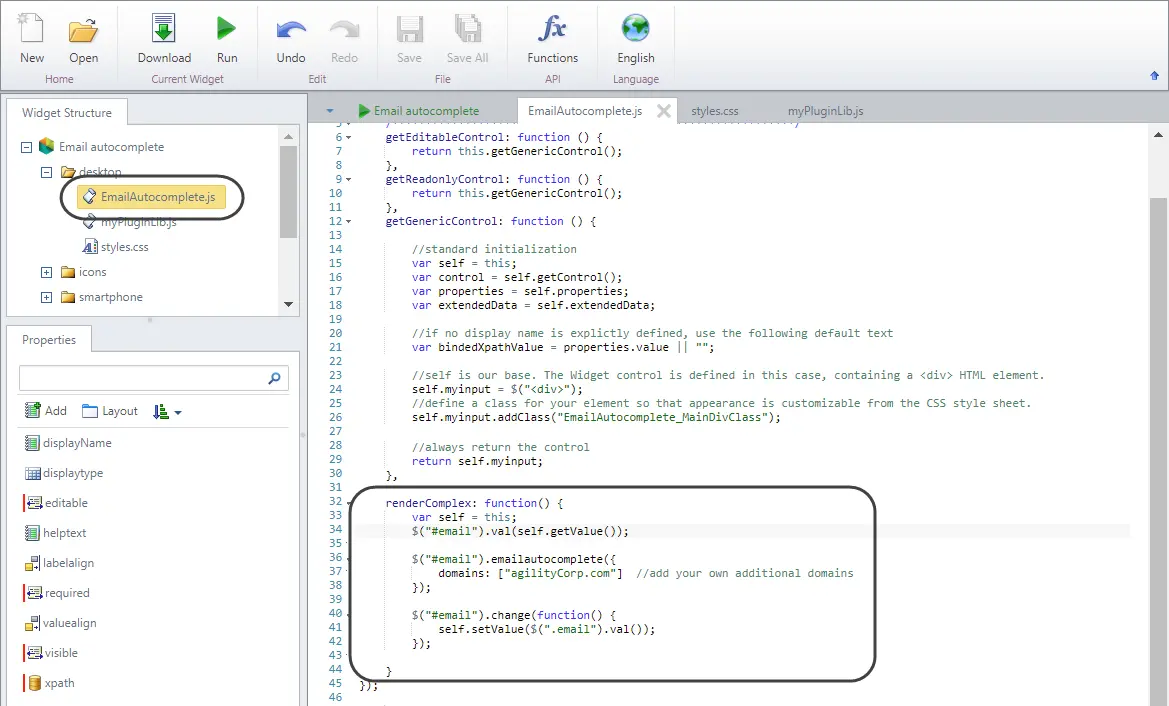Fold the renderComplex block at line 32
1169x706 pixels.
tap(348, 502)
